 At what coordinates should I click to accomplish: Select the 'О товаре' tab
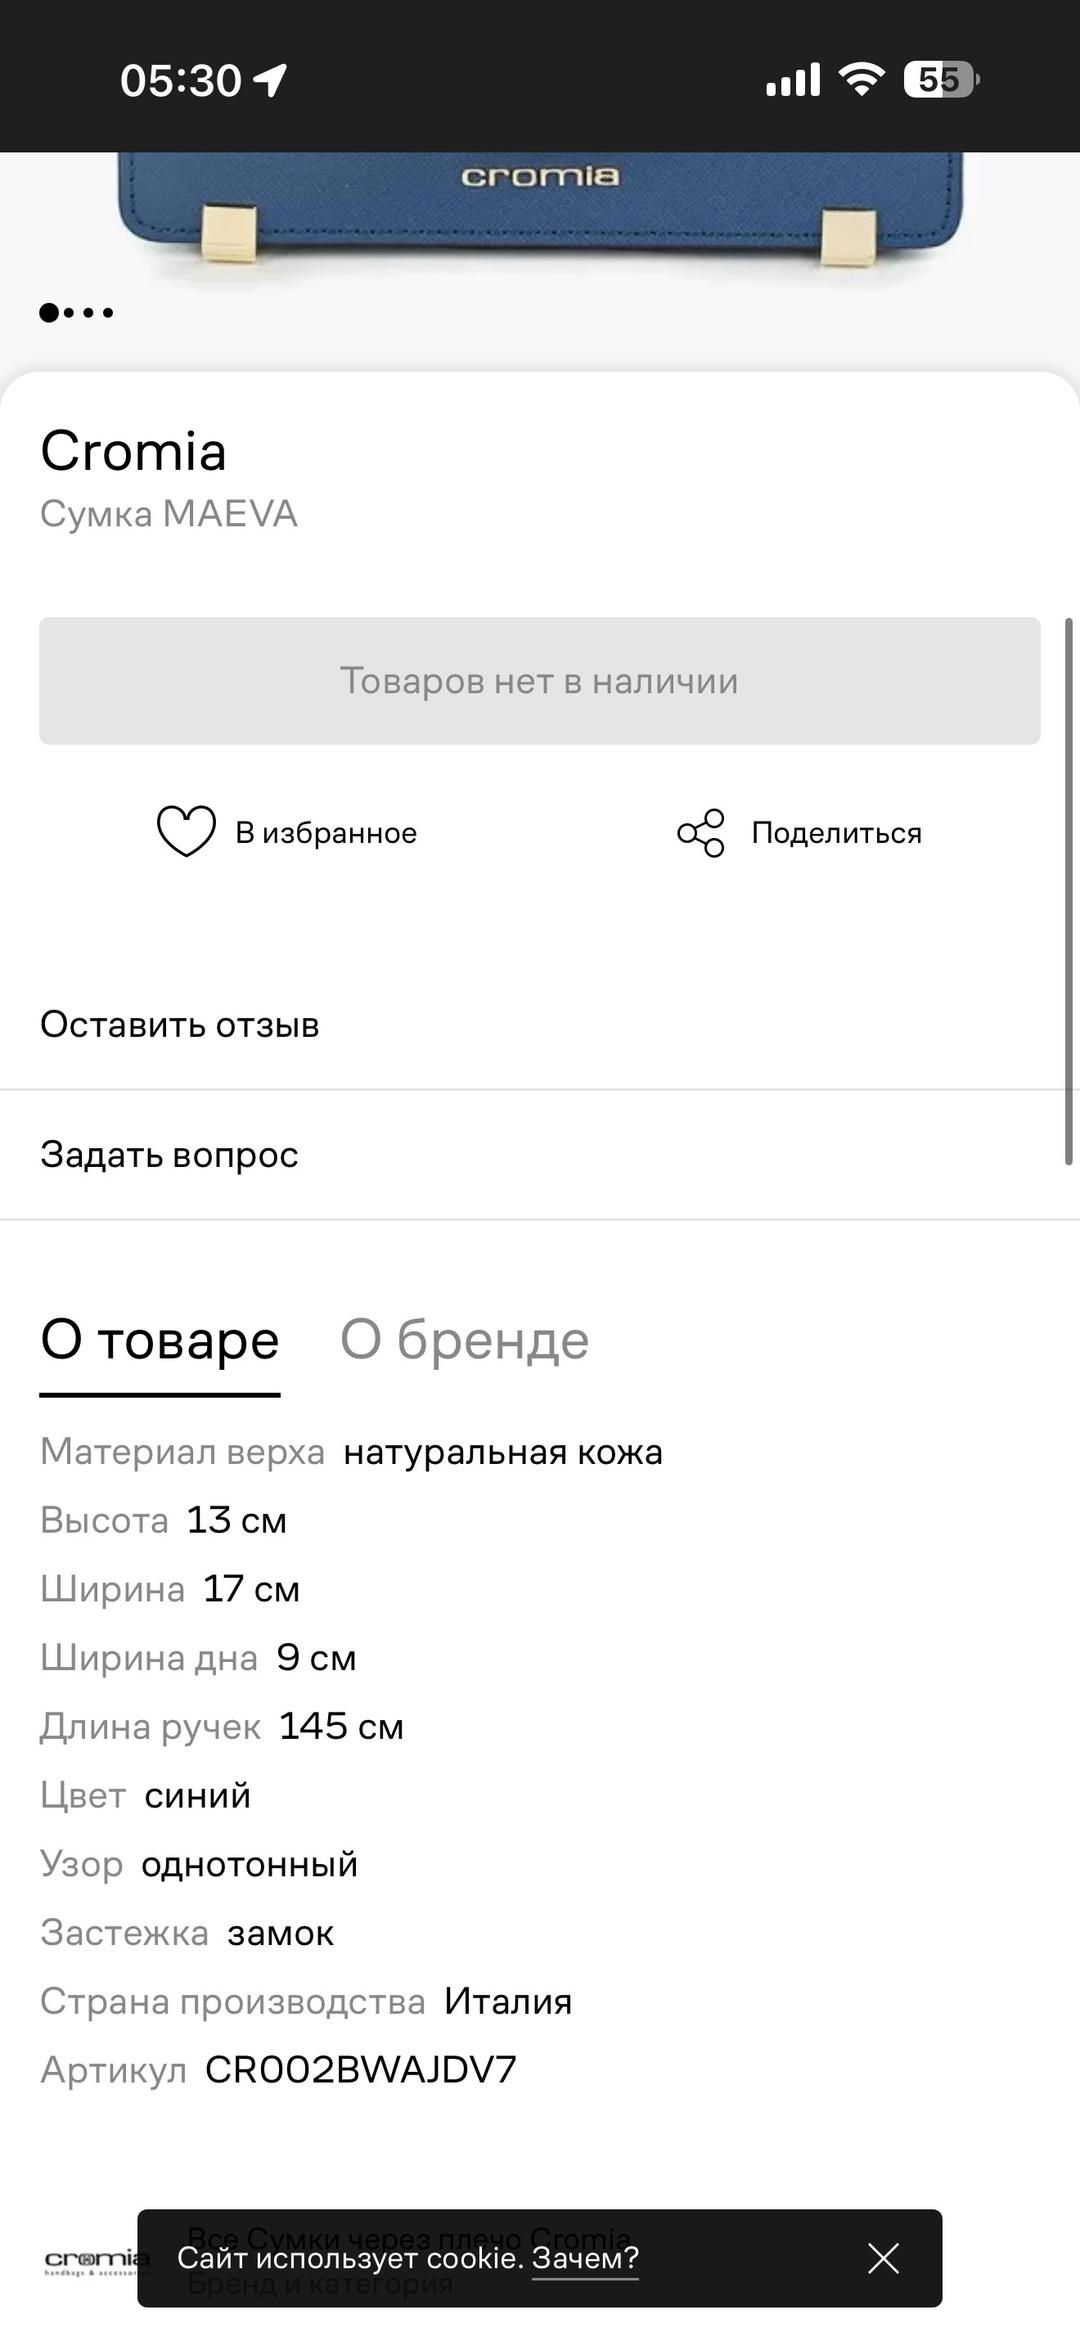tap(160, 1341)
